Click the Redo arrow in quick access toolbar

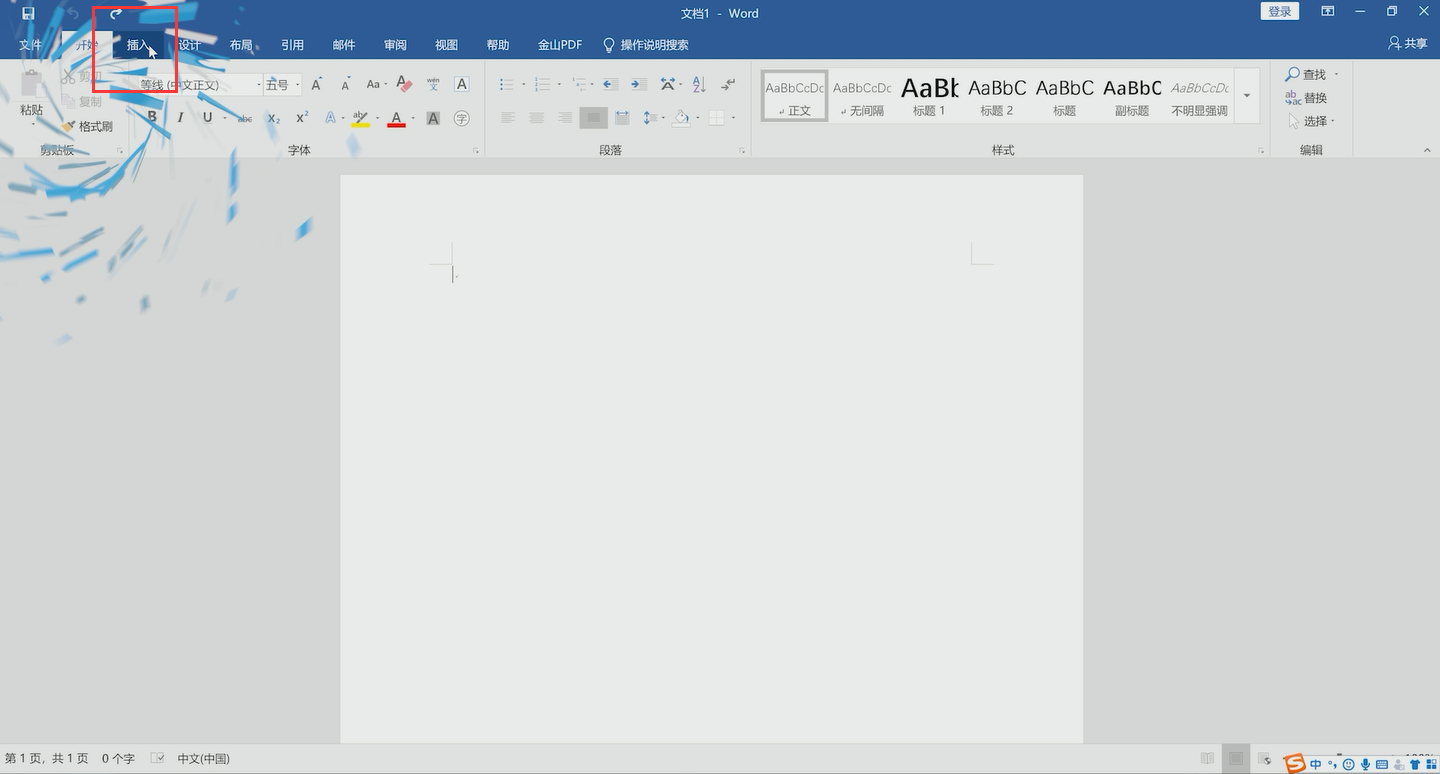click(116, 13)
